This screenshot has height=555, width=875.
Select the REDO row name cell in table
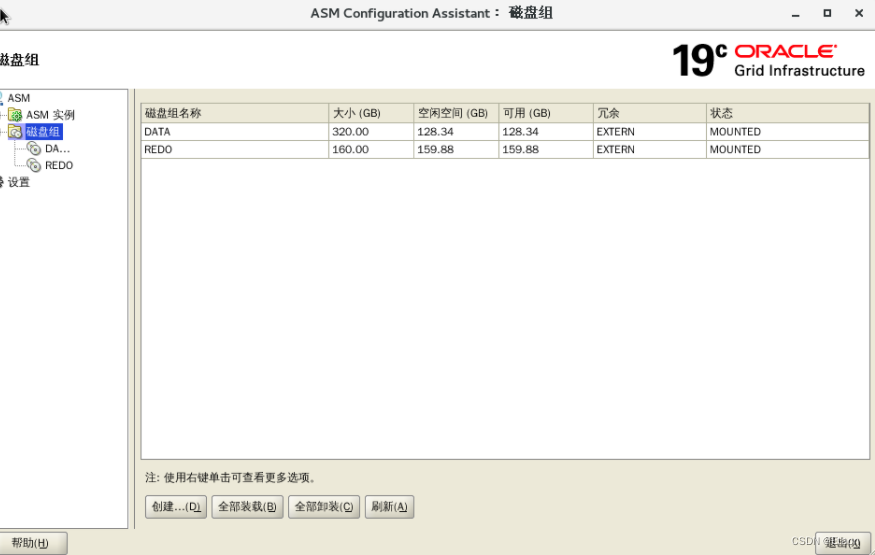(235, 149)
